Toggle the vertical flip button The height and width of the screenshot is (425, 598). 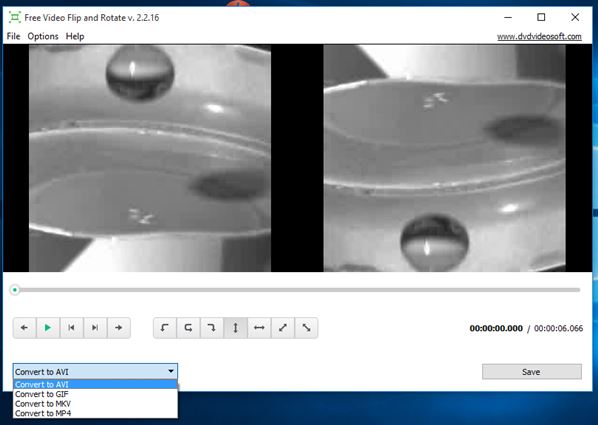tap(236, 328)
